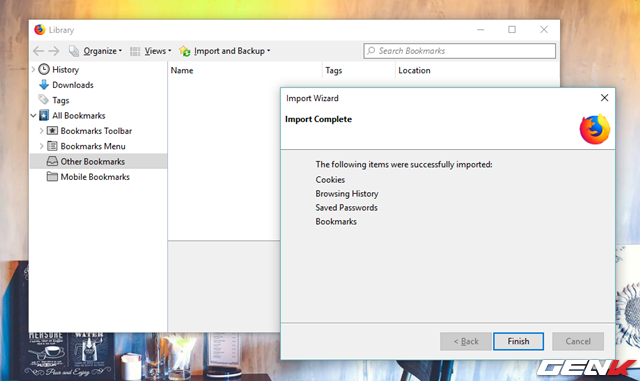Image resolution: width=640 pixels, height=381 pixels.
Task: Focus the Search Bookmarks field
Action: pyautogui.click(x=460, y=51)
